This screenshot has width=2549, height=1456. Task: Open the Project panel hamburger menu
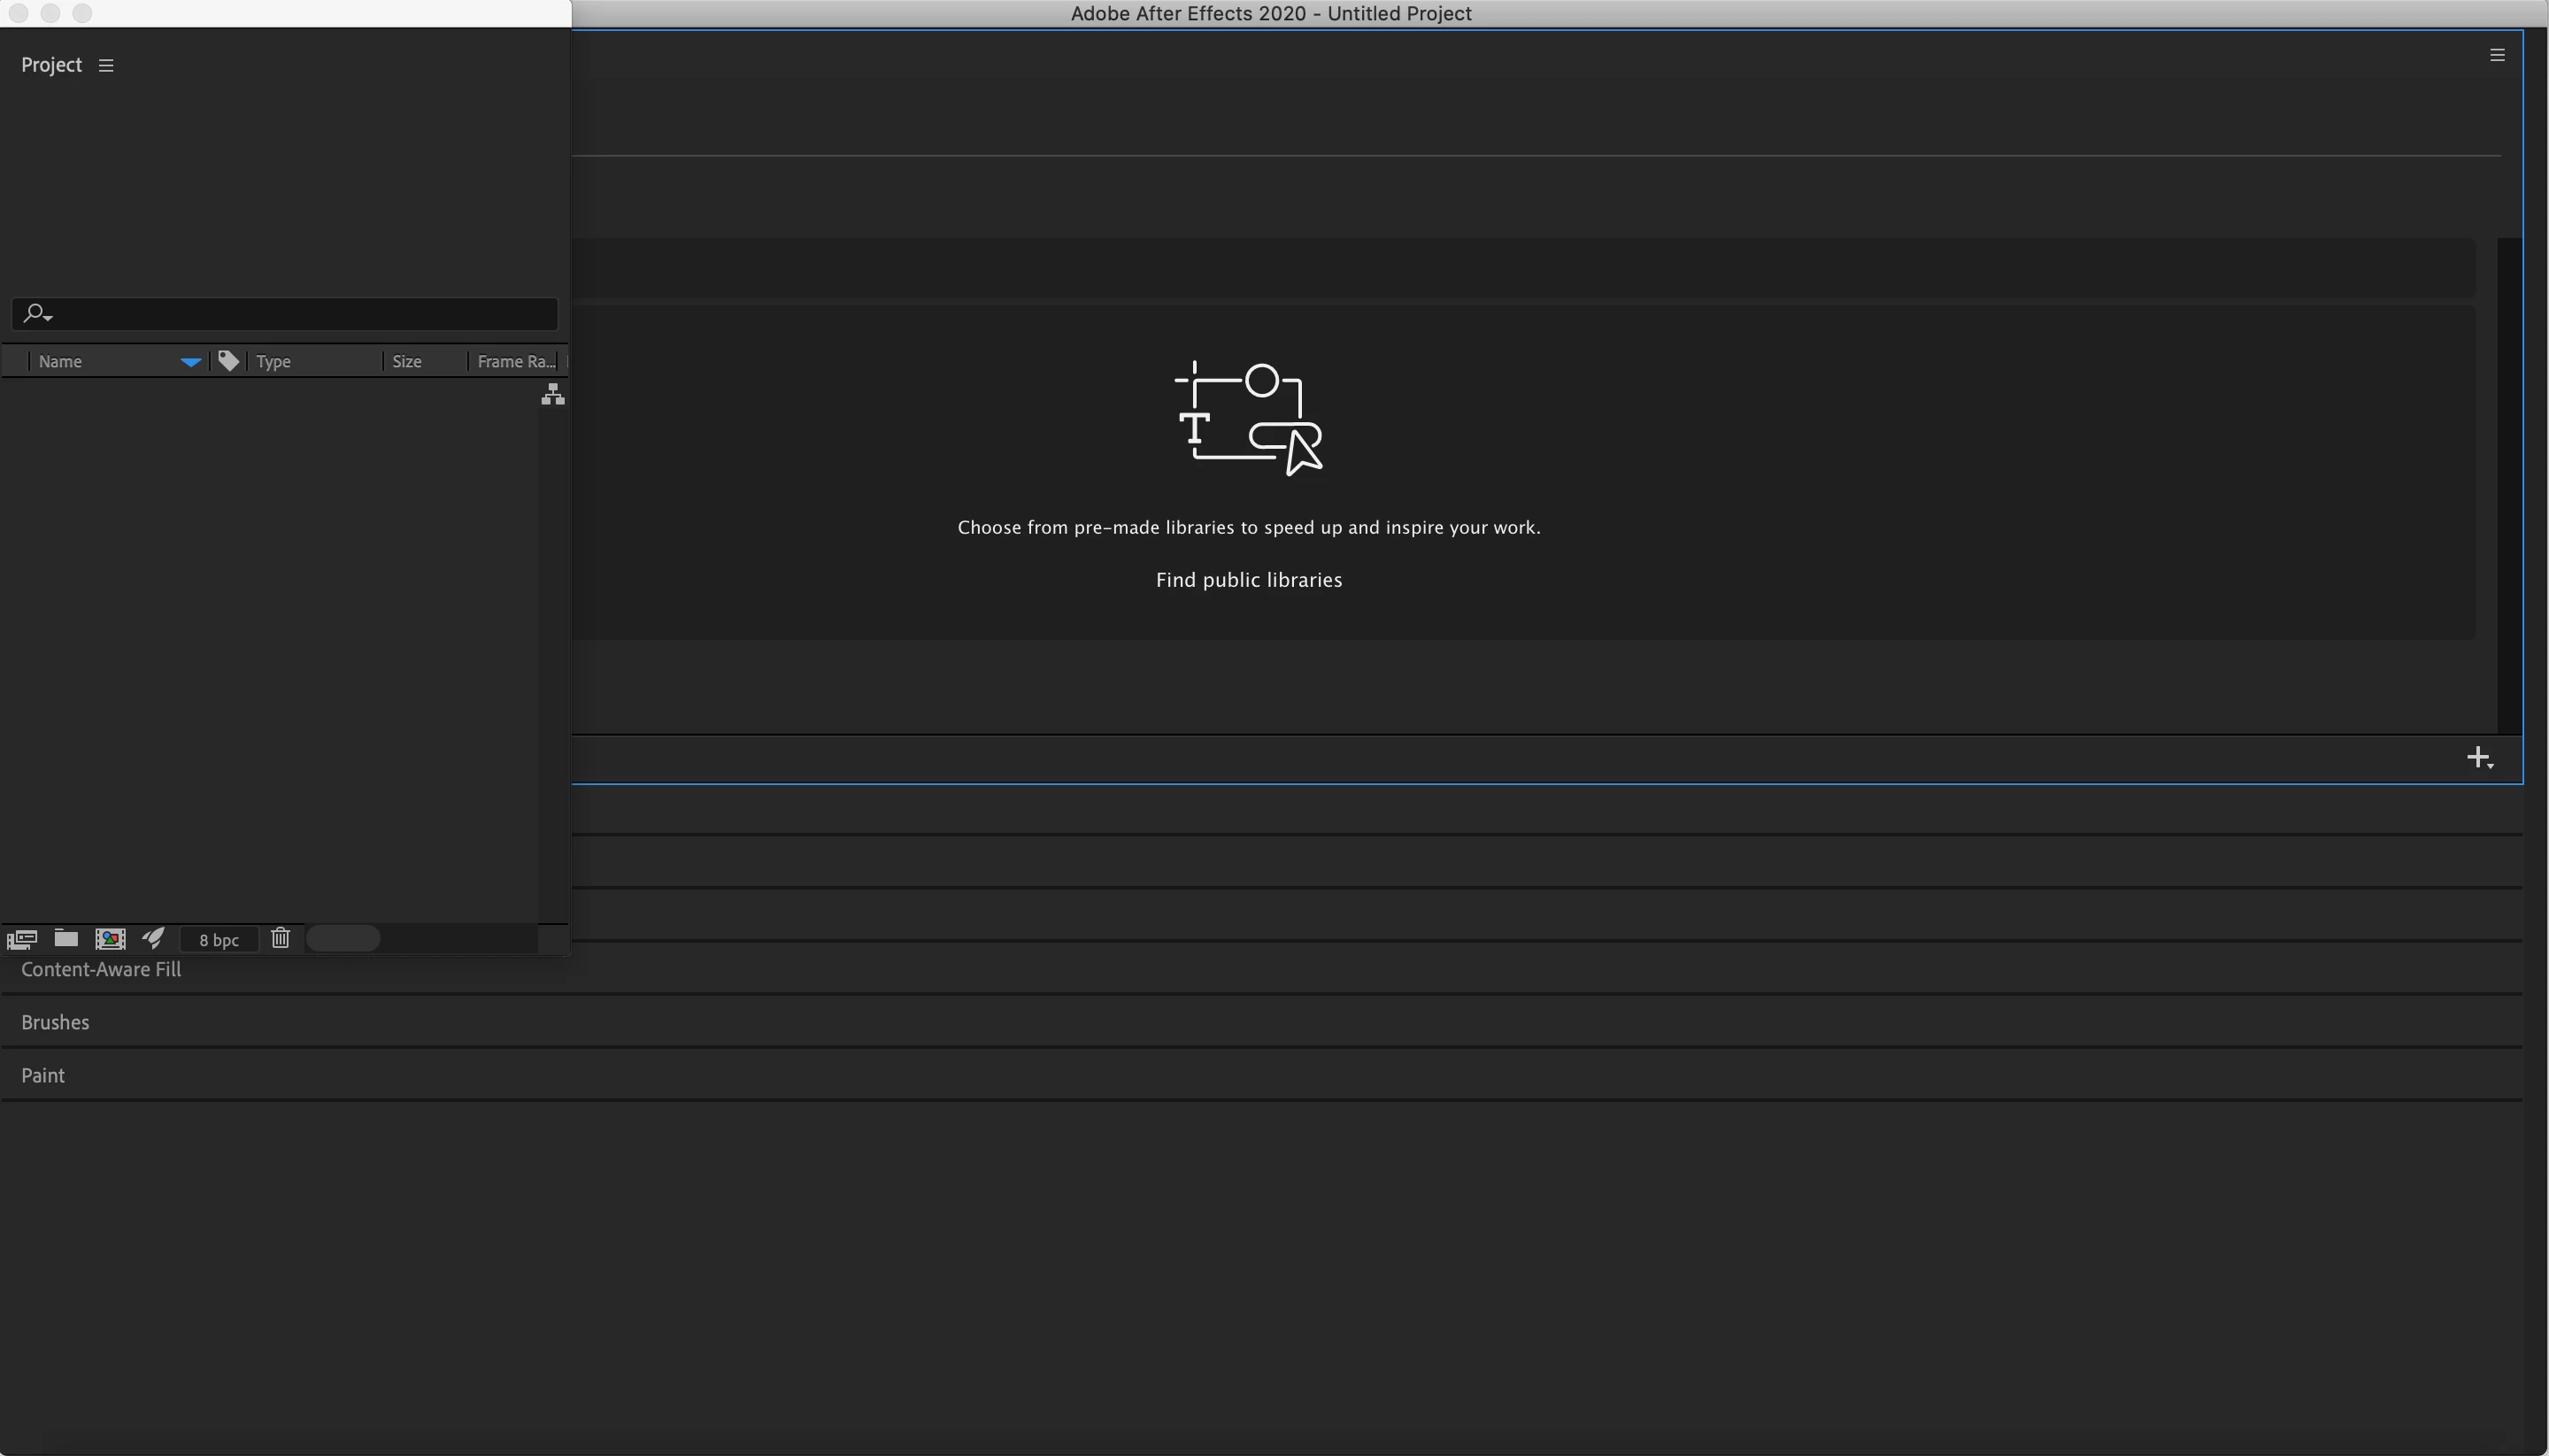[106, 66]
